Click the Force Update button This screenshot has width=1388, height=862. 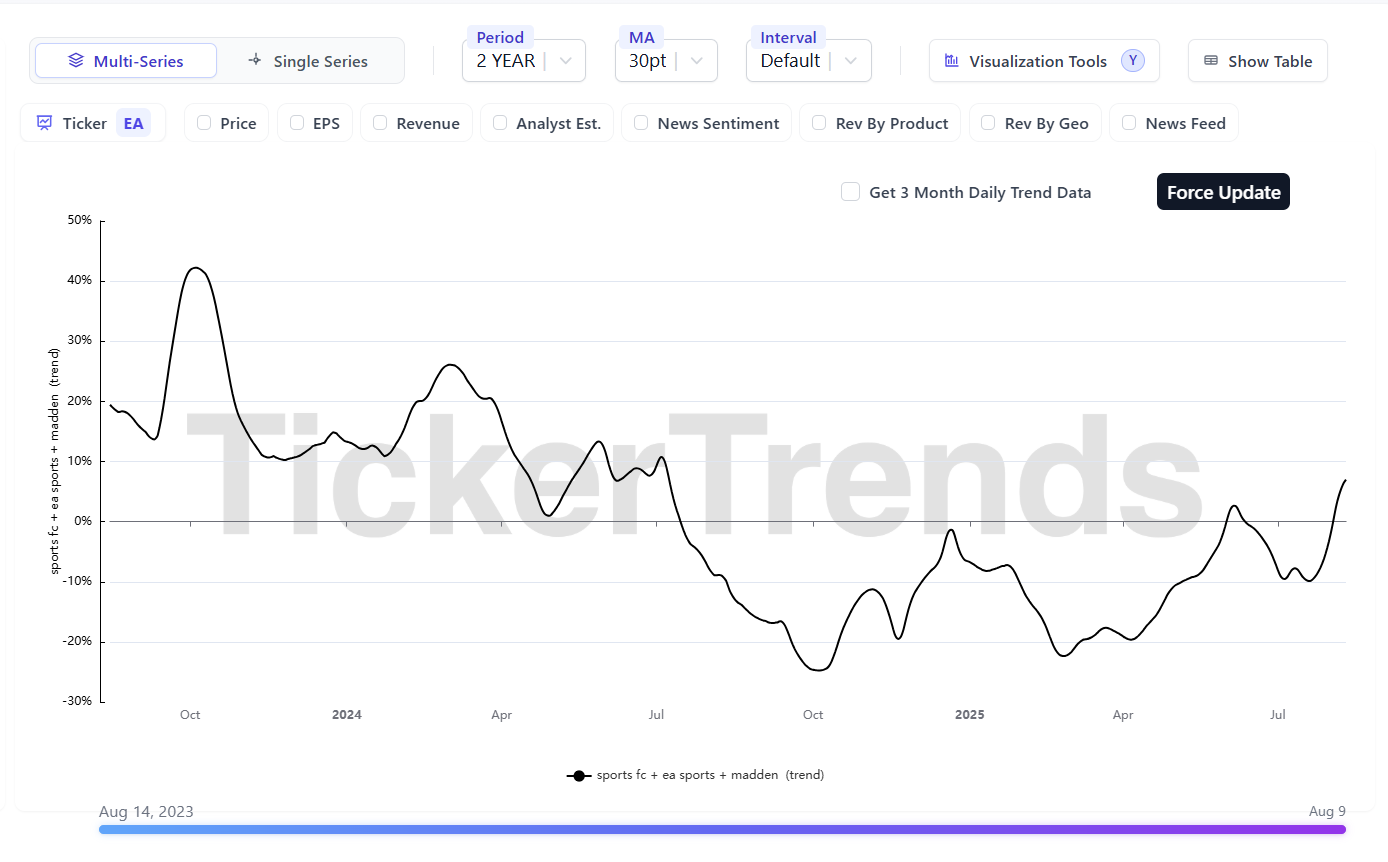[x=1223, y=192]
